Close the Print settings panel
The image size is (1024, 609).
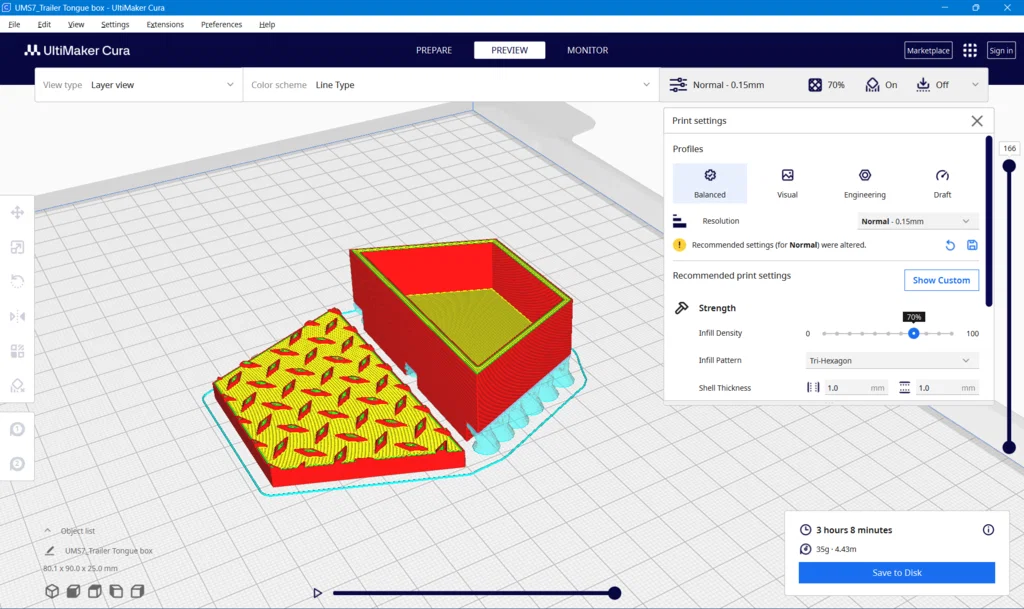pyautogui.click(x=976, y=121)
